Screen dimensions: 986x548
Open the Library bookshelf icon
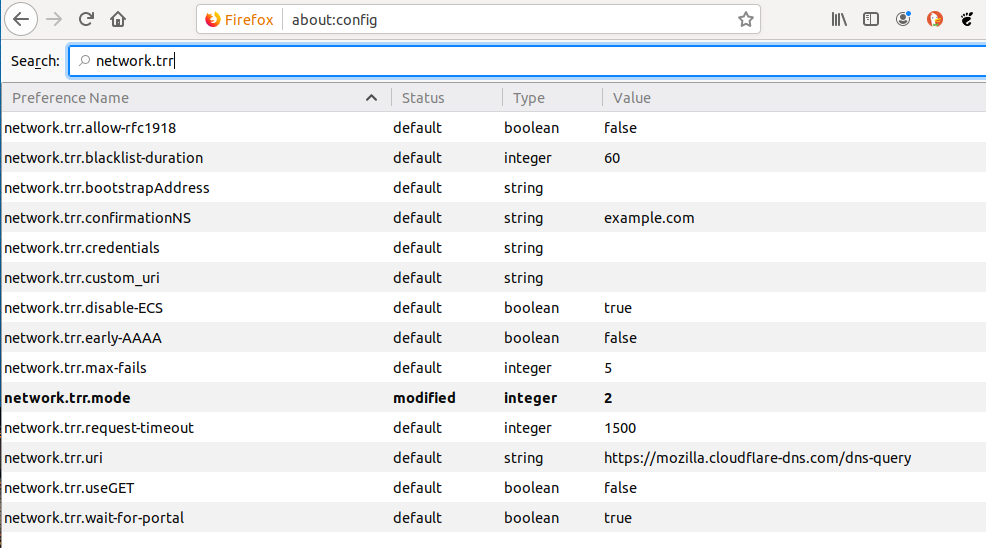pyautogui.click(x=839, y=19)
